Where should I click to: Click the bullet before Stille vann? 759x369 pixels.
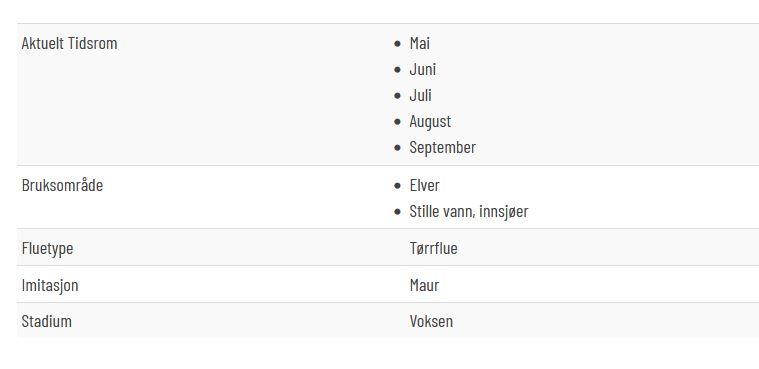point(398,212)
